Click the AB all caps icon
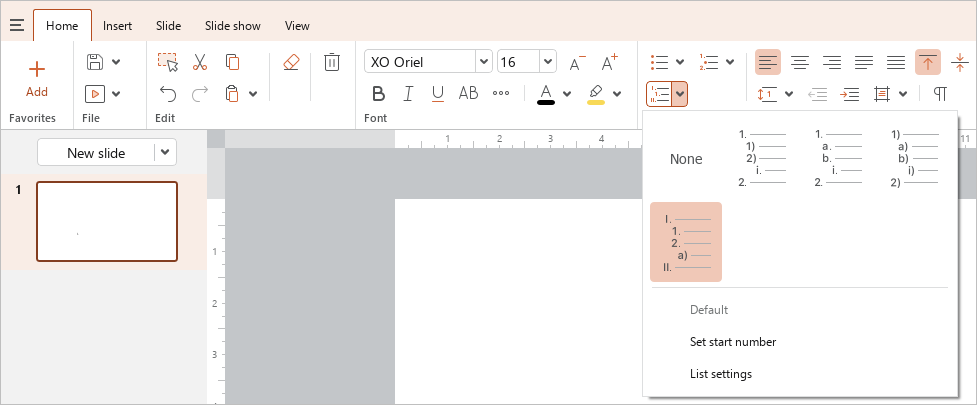This screenshot has height=405, width=977. (468, 93)
